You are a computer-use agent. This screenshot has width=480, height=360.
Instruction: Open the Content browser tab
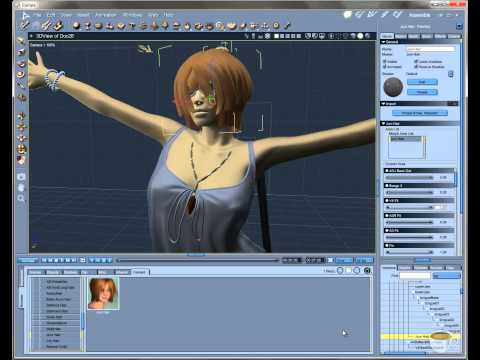(139, 272)
